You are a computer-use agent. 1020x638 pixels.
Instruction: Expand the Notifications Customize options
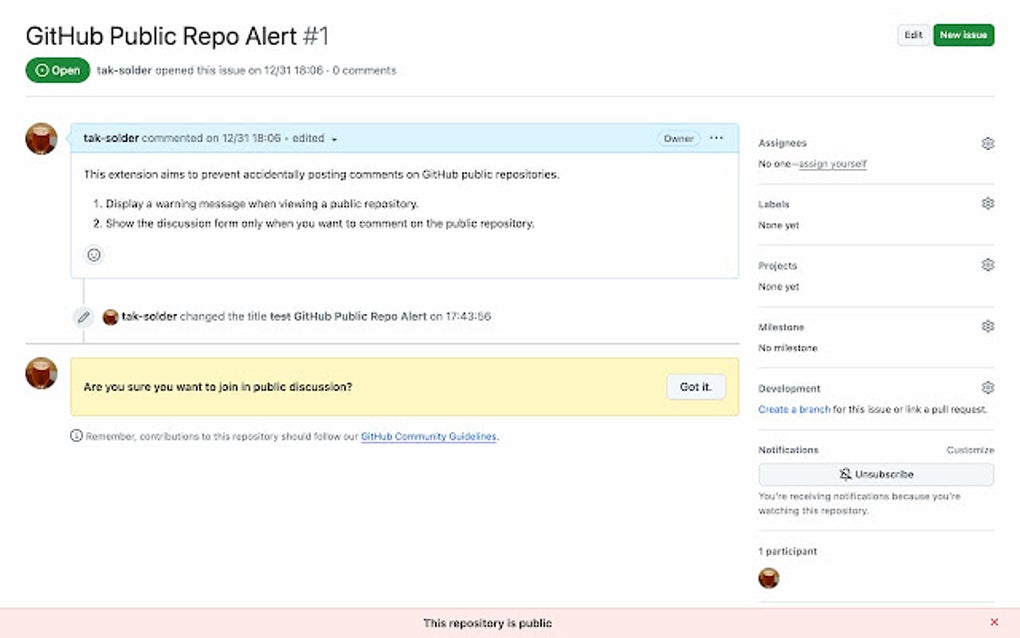pos(969,449)
